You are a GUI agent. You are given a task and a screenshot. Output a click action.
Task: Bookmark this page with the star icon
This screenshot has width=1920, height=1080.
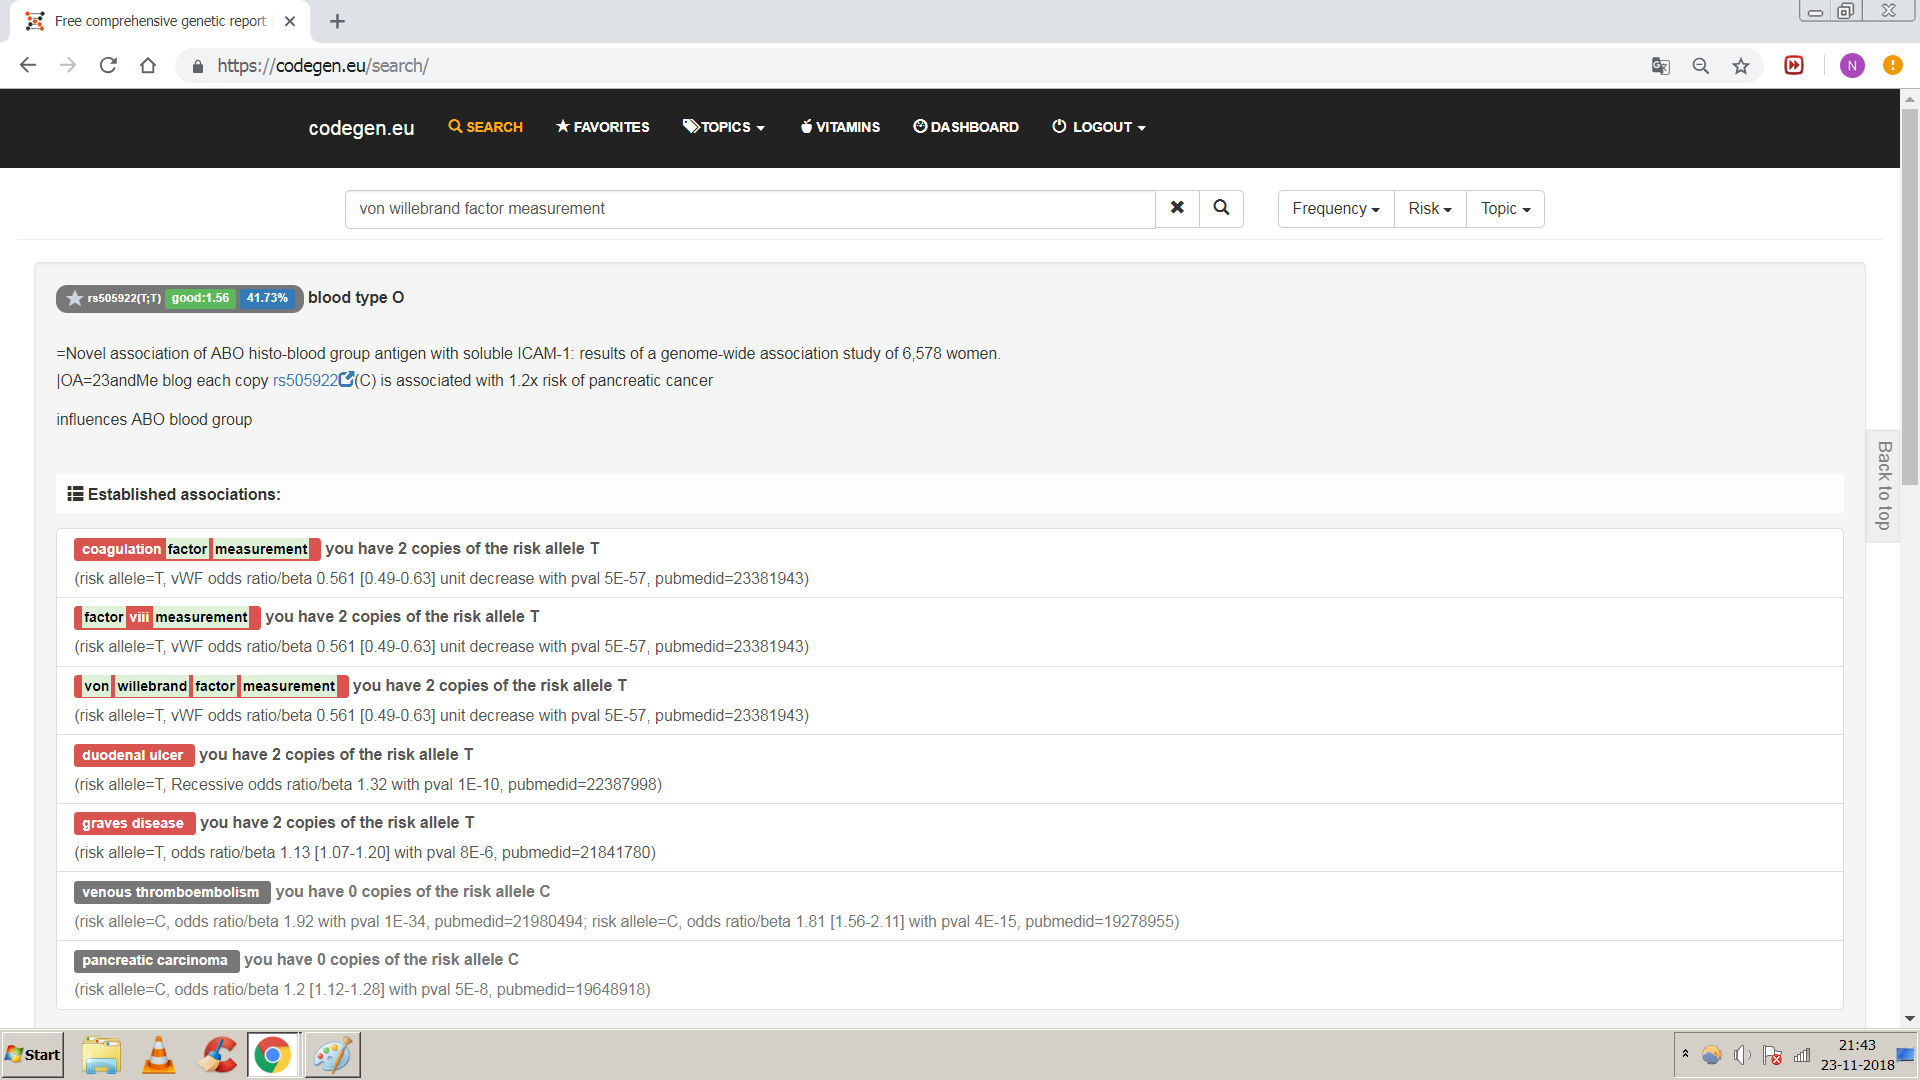(1741, 66)
